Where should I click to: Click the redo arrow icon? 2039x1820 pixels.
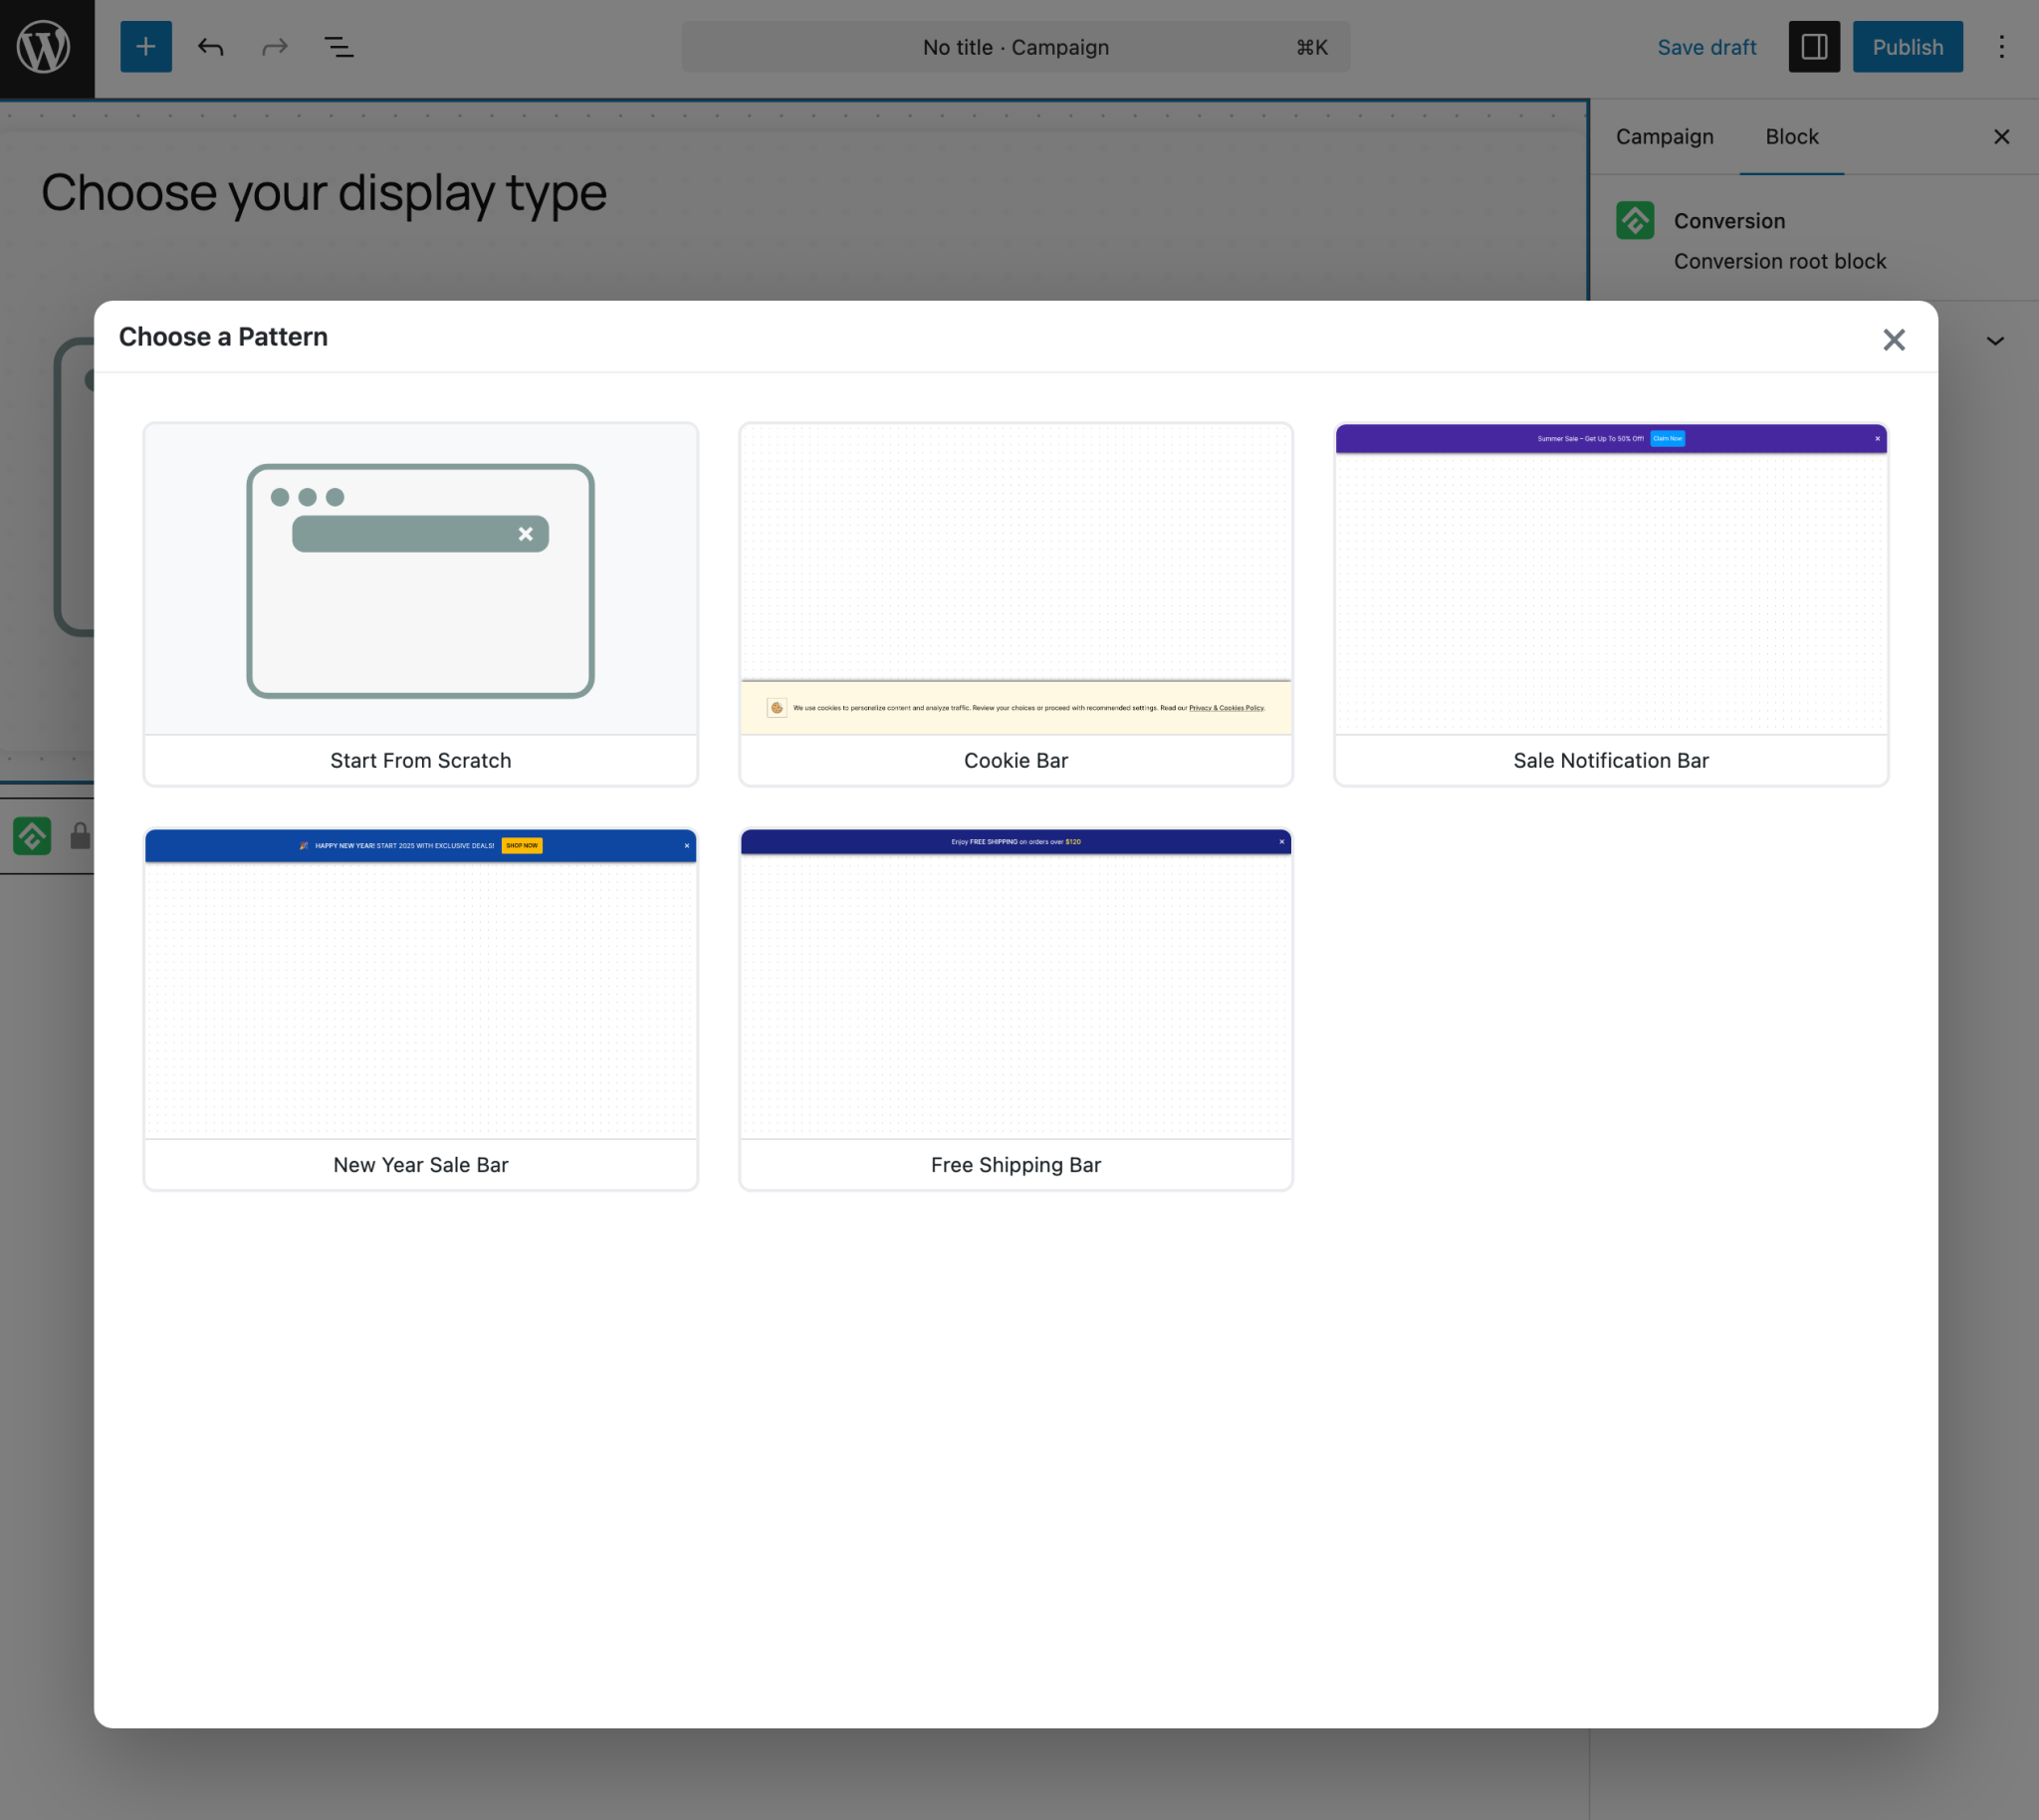pyautogui.click(x=275, y=47)
